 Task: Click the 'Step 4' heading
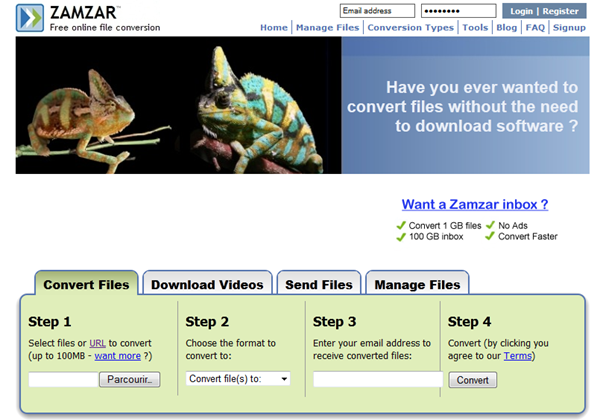(x=470, y=322)
